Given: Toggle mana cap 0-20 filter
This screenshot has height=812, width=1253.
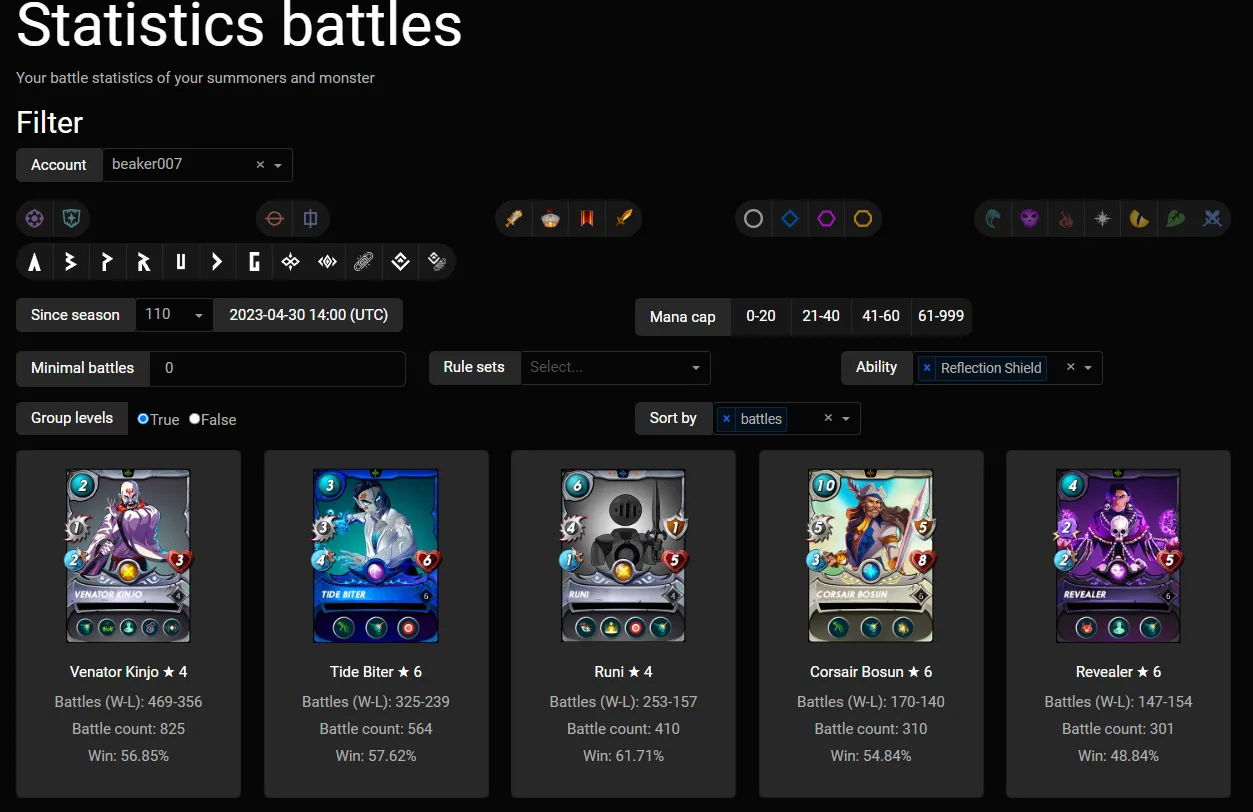Looking at the screenshot, I should pos(761,316).
